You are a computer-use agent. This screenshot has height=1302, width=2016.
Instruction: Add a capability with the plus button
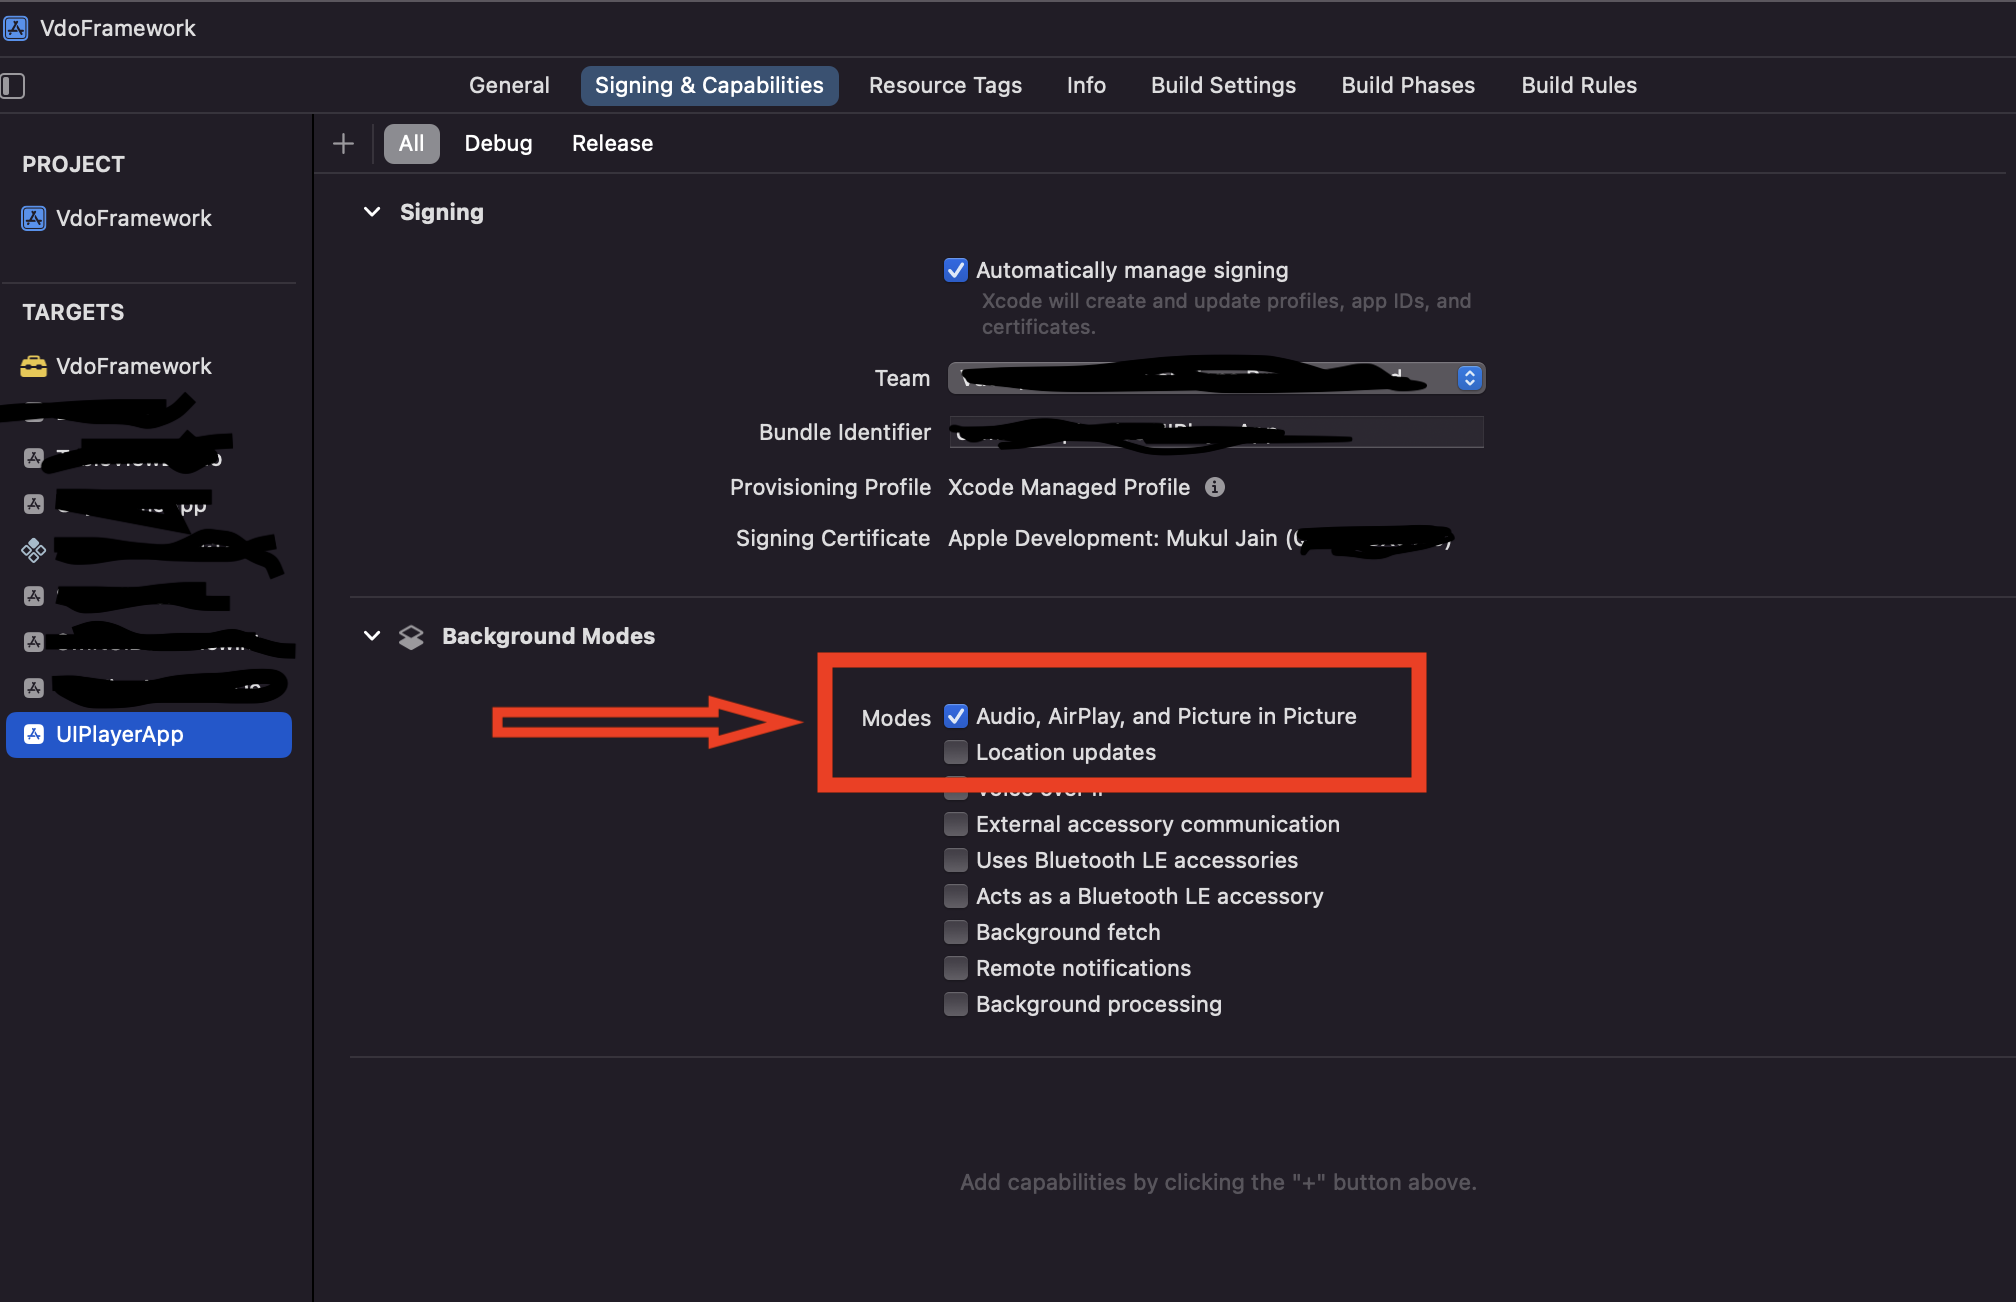click(x=343, y=144)
